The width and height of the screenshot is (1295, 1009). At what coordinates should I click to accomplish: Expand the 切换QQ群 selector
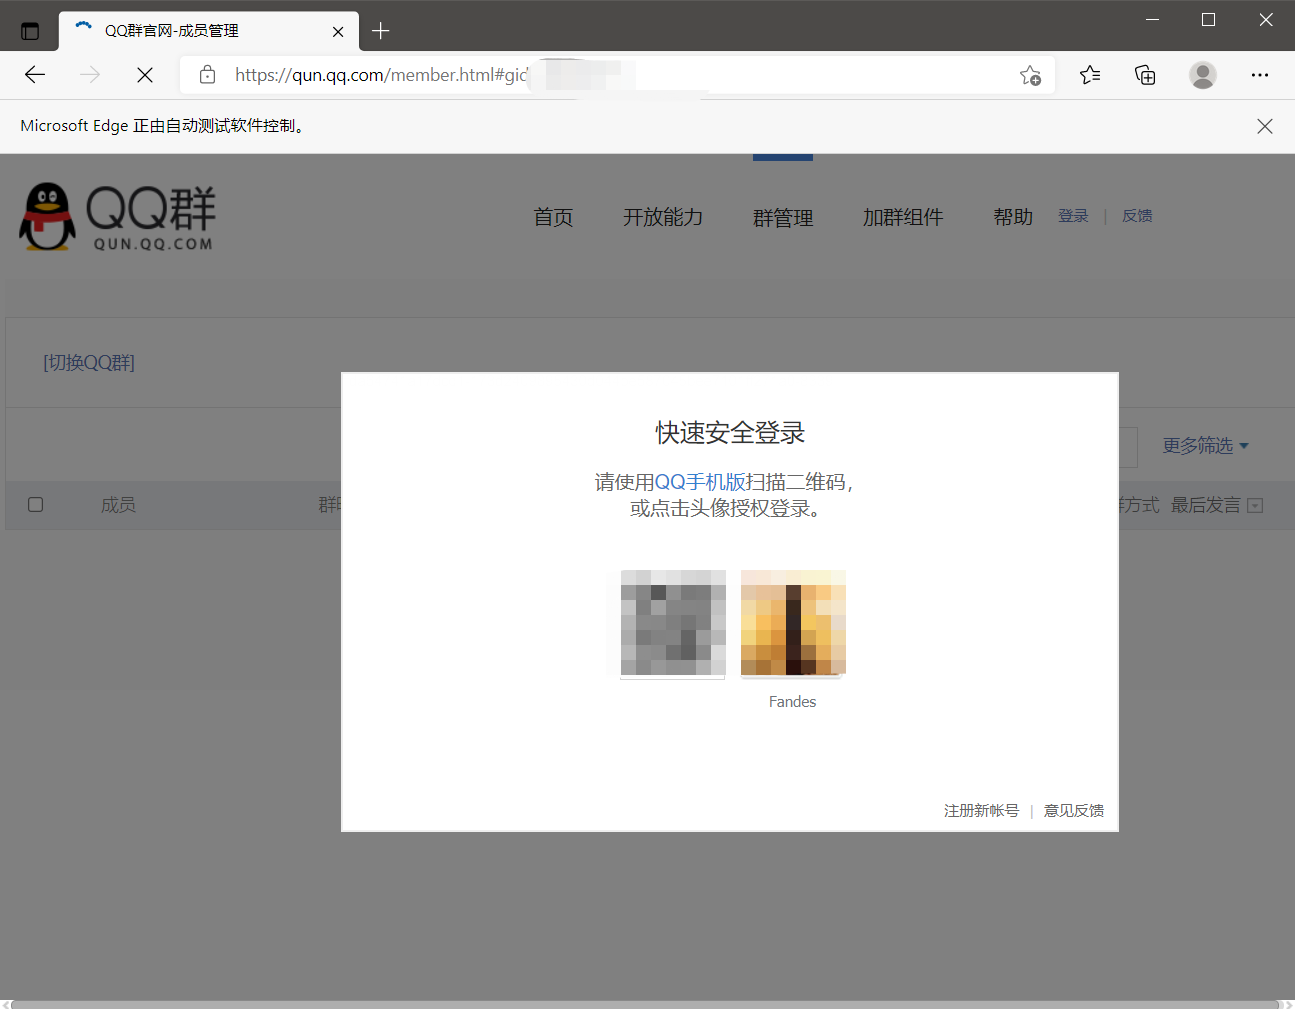pyautogui.click(x=89, y=362)
